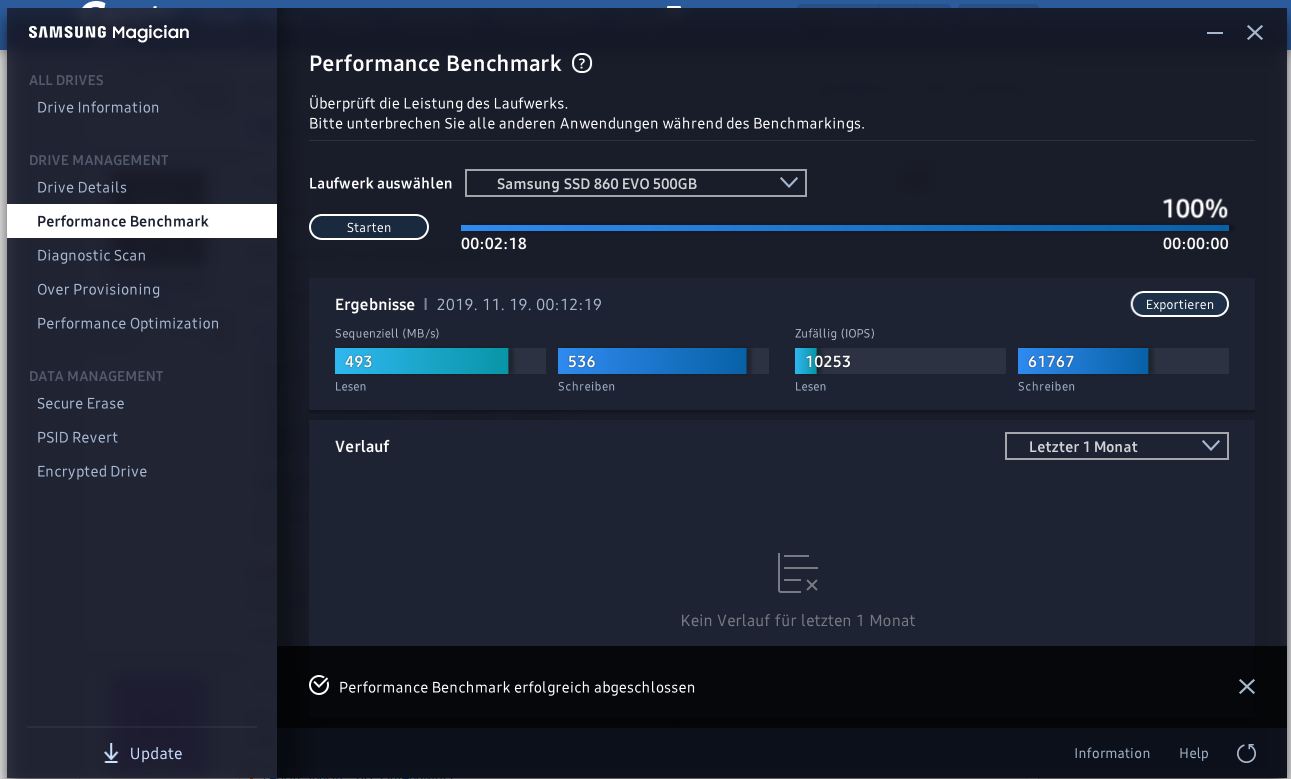Open Secure Erase section
This screenshot has width=1291, height=779.
click(81, 403)
